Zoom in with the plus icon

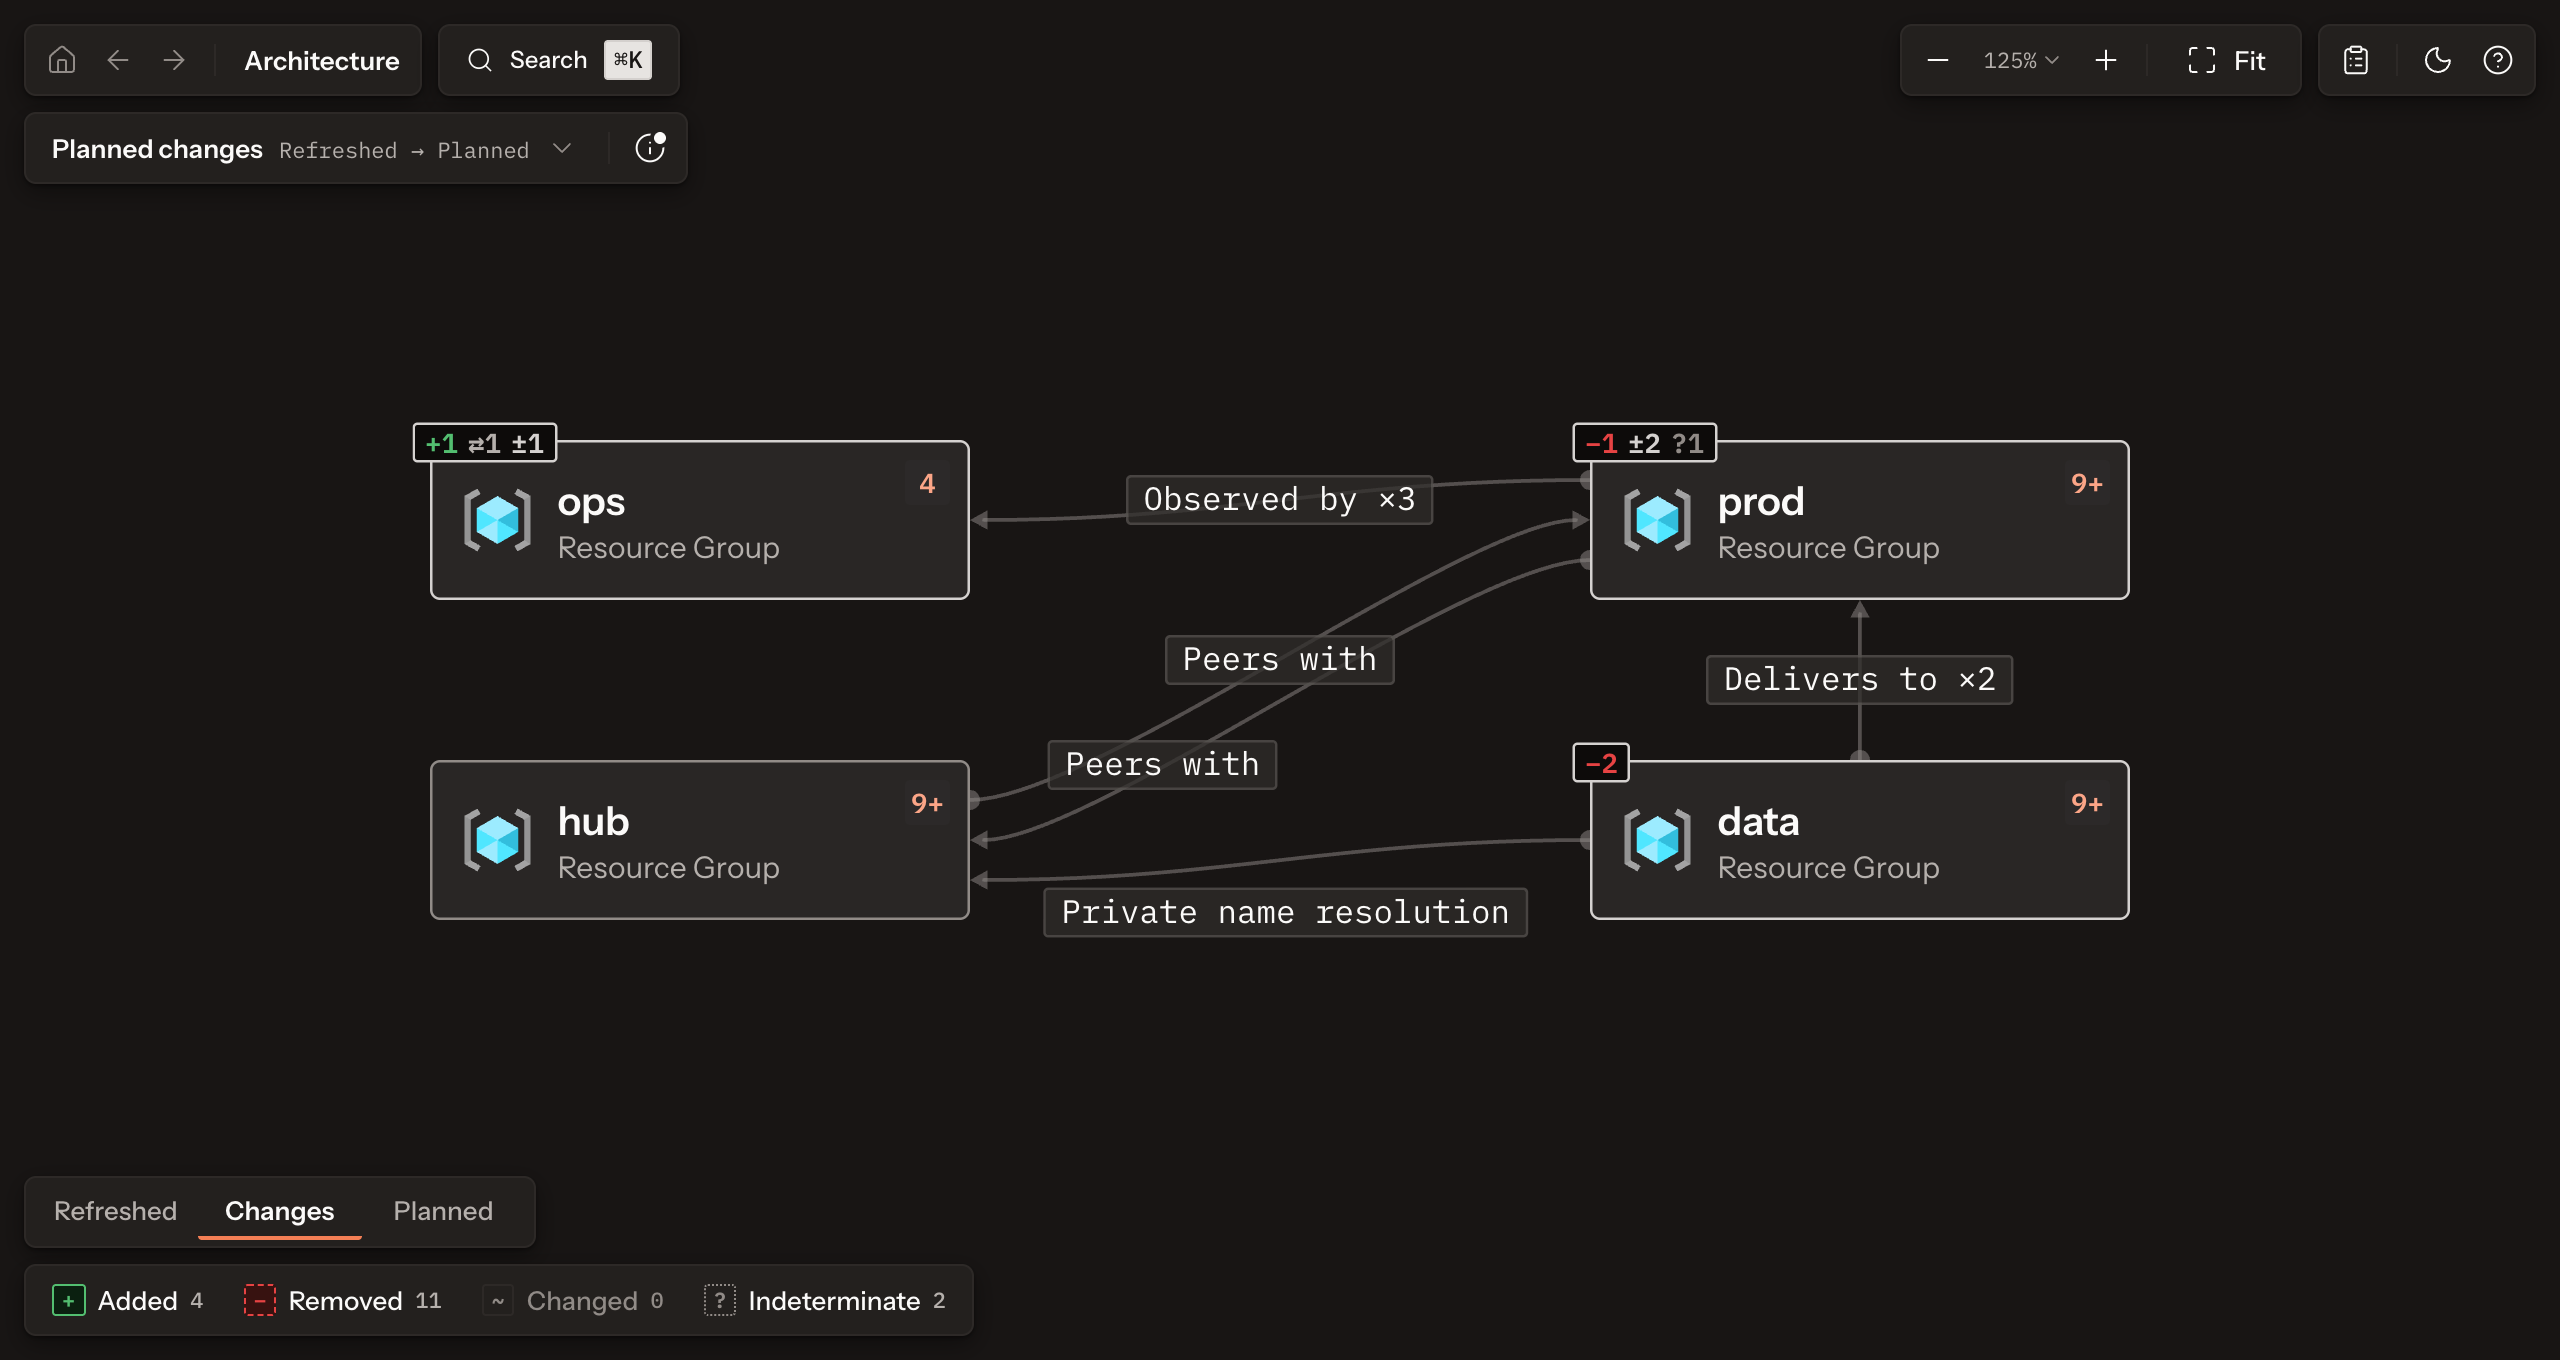[x=2106, y=60]
